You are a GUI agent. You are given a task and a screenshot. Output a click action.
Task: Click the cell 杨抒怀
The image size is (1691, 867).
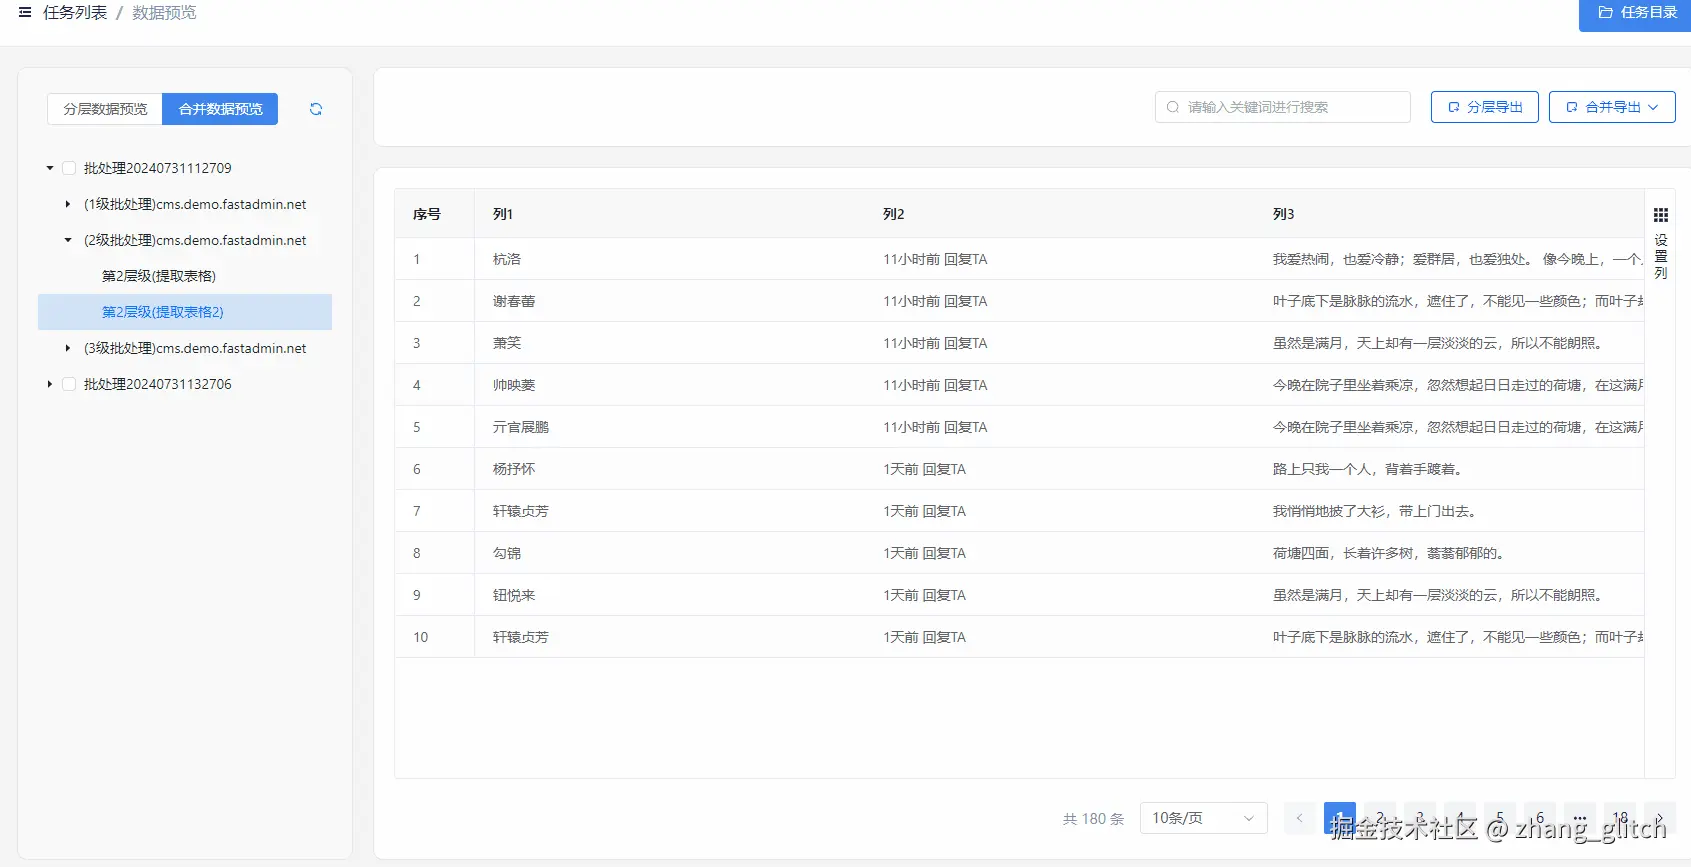514,469
